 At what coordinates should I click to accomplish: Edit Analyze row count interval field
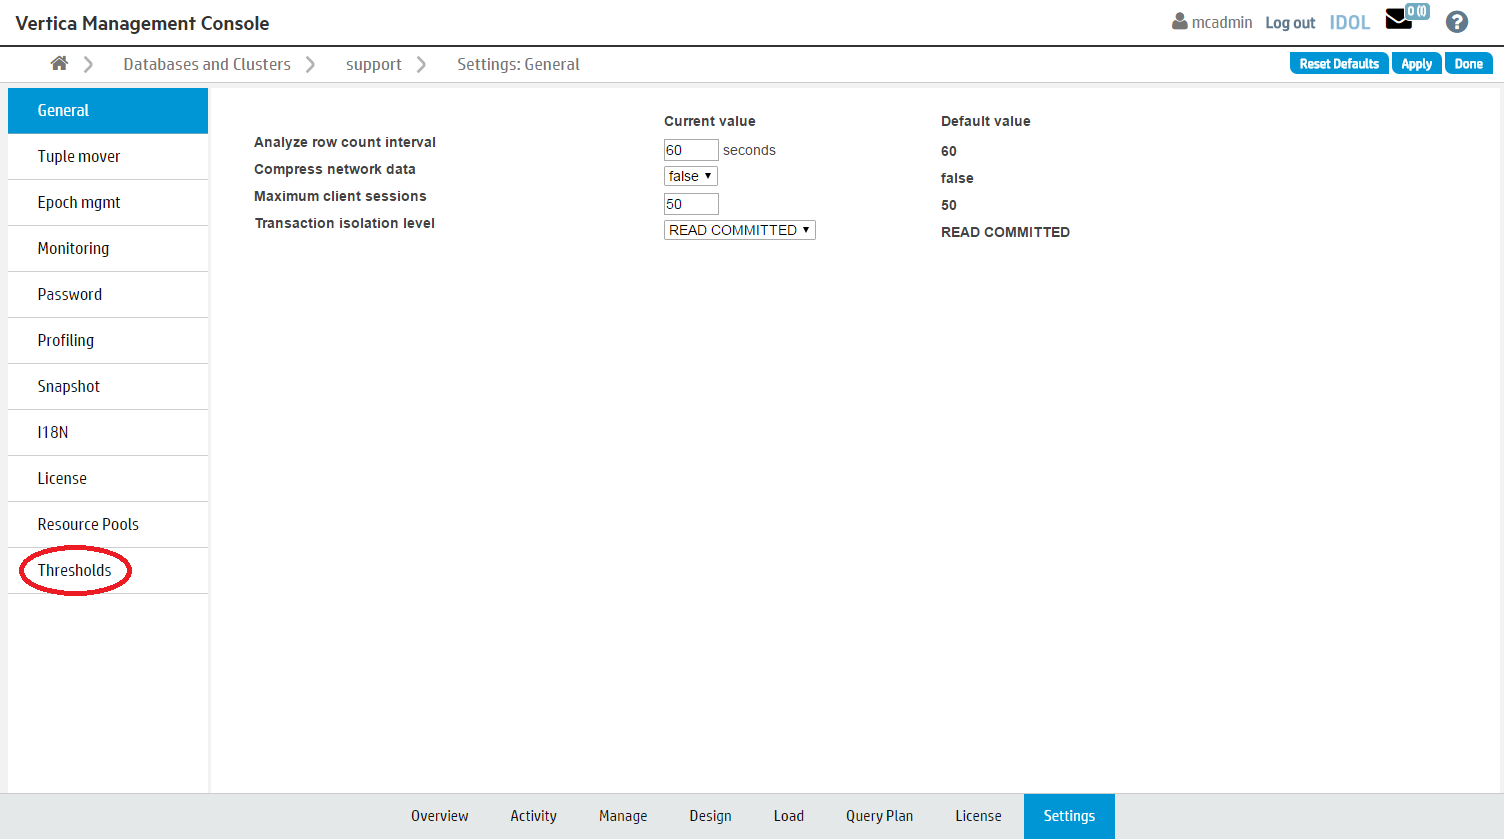[691, 150]
